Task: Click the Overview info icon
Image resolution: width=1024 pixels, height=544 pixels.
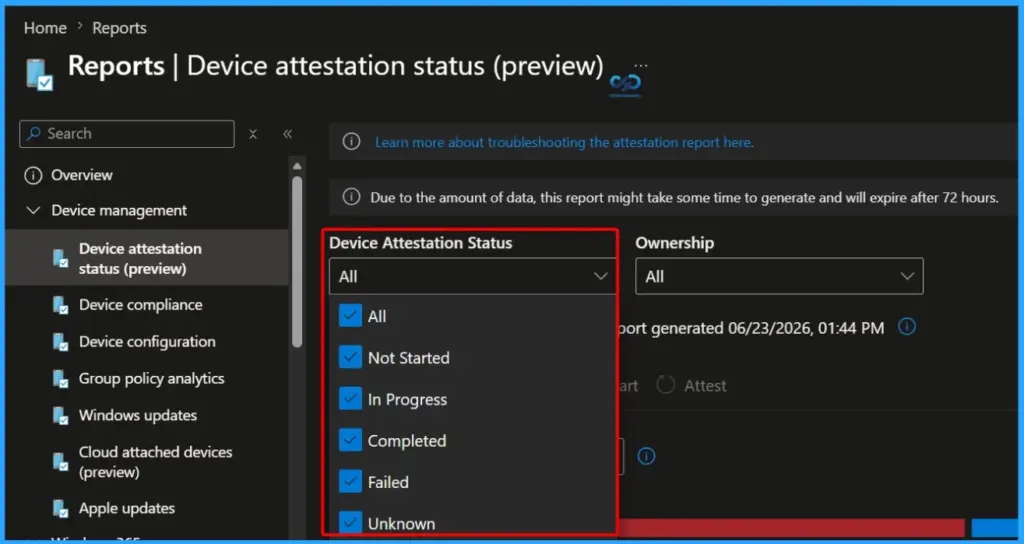Action: [33, 175]
